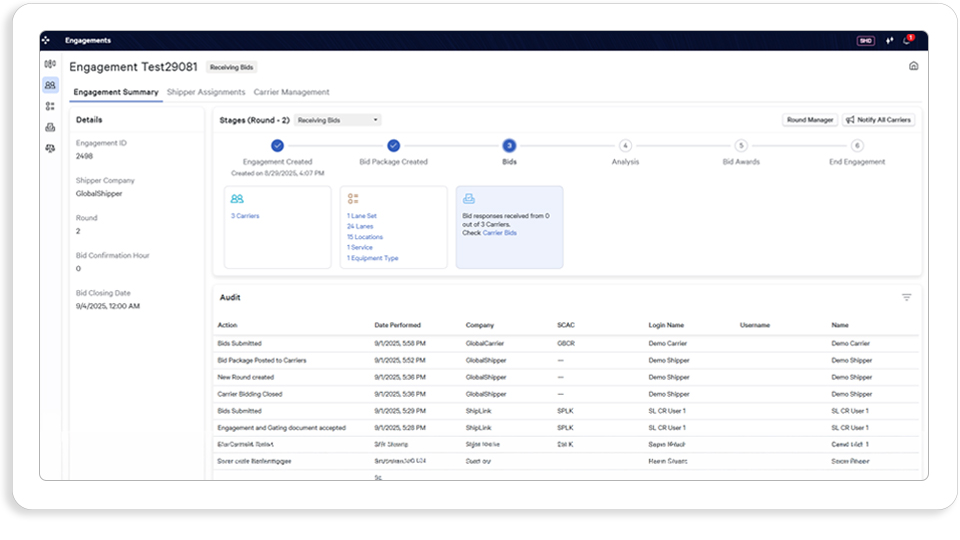Select the Engagements people icon in sidebar
This screenshot has width=960, height=540.
(x=50, y=85)
